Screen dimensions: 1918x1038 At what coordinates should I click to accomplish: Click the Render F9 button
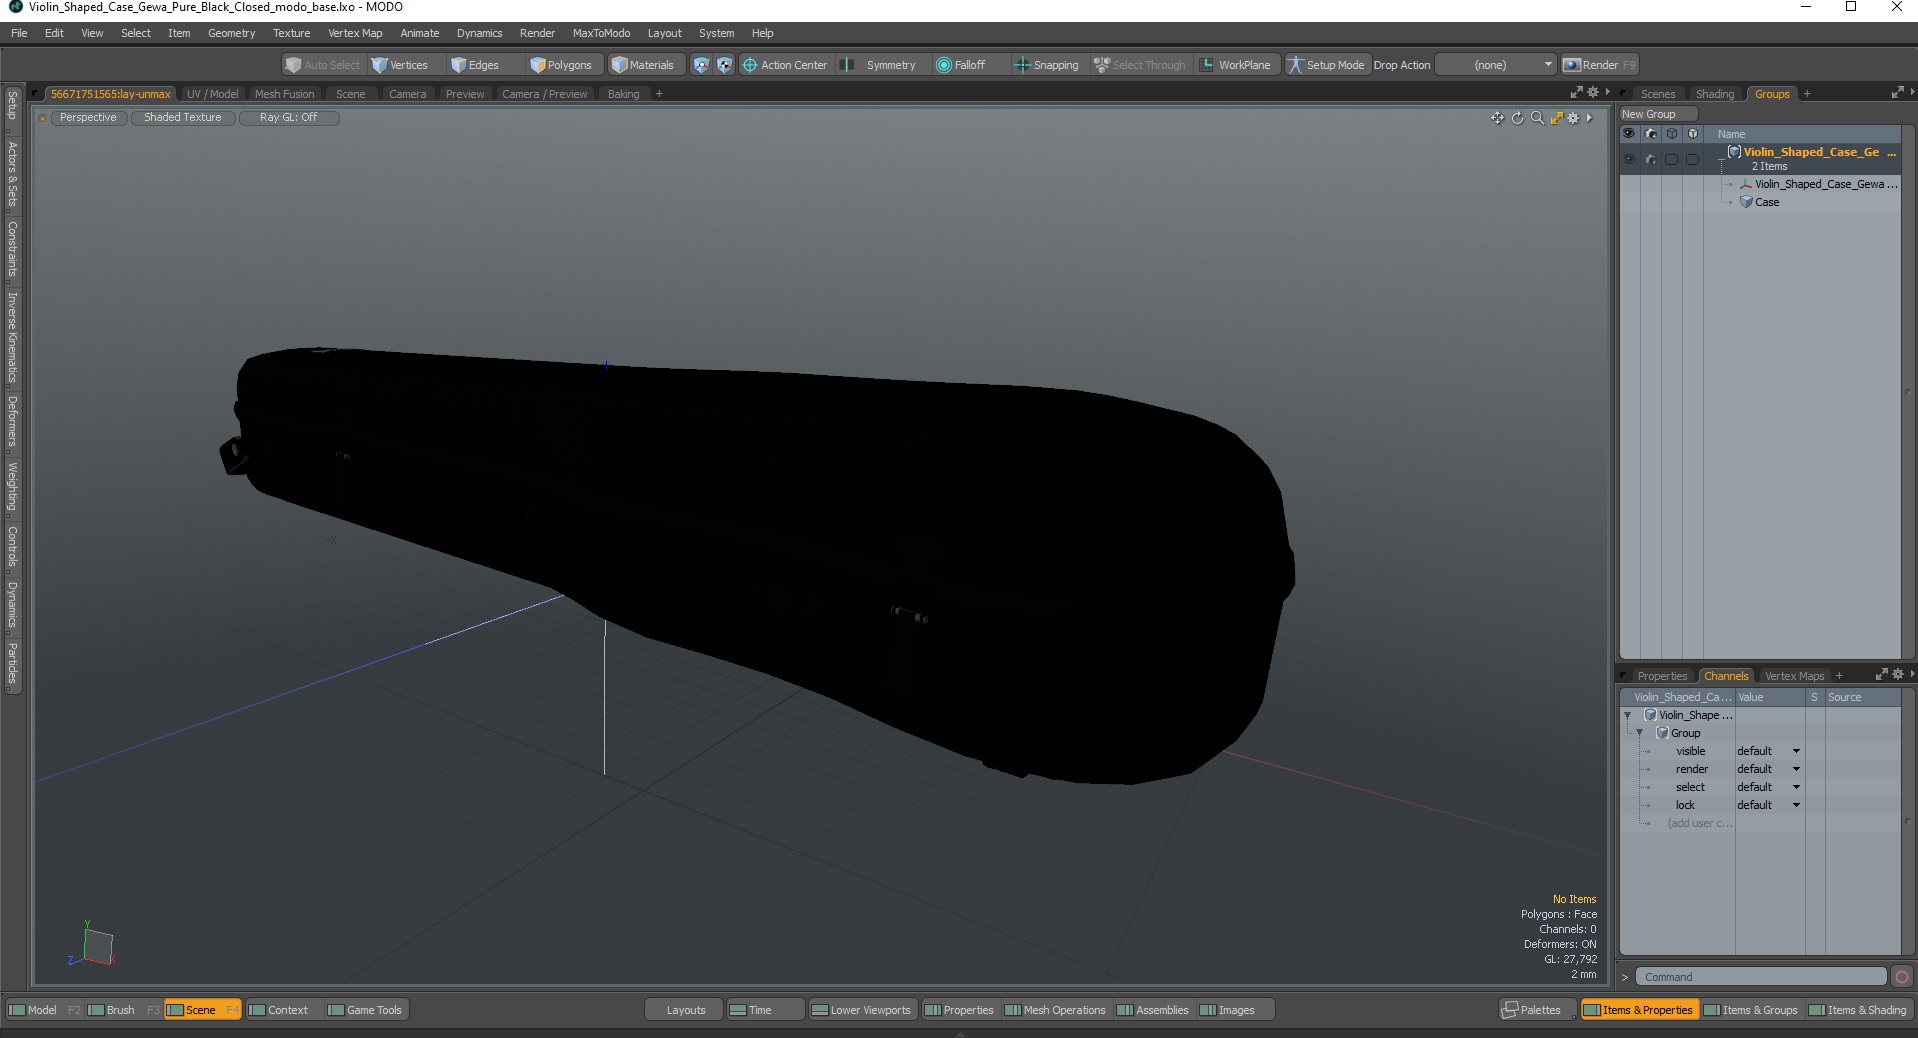tap(1600, 65)
